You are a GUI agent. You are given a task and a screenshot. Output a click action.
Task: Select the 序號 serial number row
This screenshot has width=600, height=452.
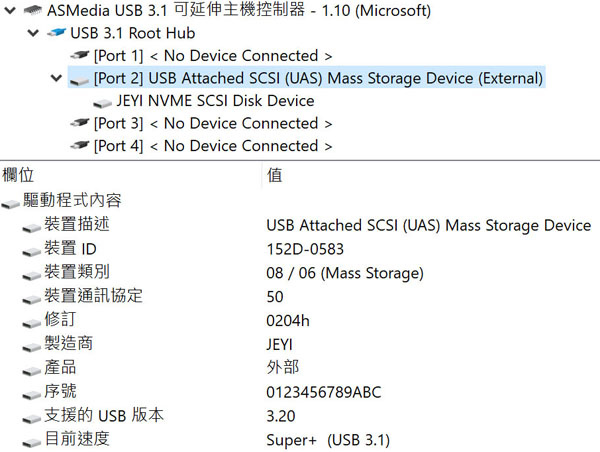click(x=300, y=392)
